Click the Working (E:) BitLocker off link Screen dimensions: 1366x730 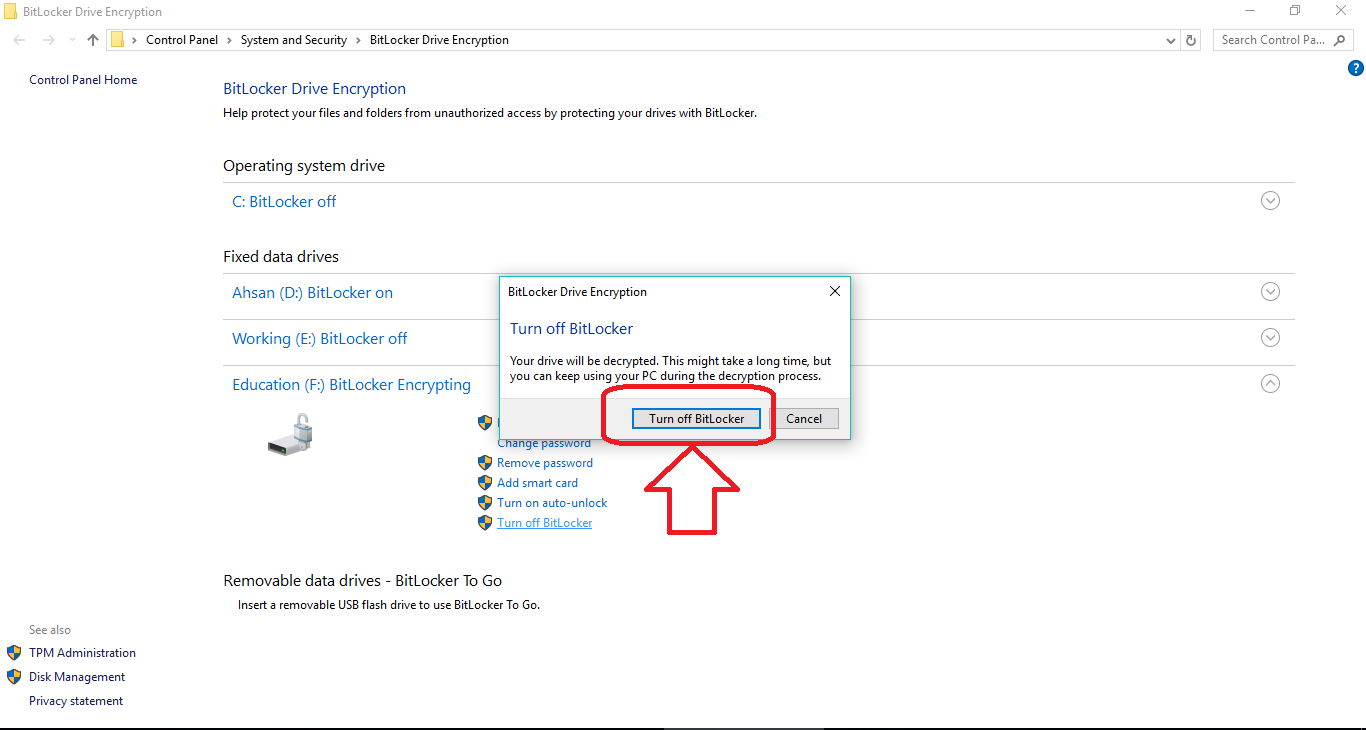point(320,339)
